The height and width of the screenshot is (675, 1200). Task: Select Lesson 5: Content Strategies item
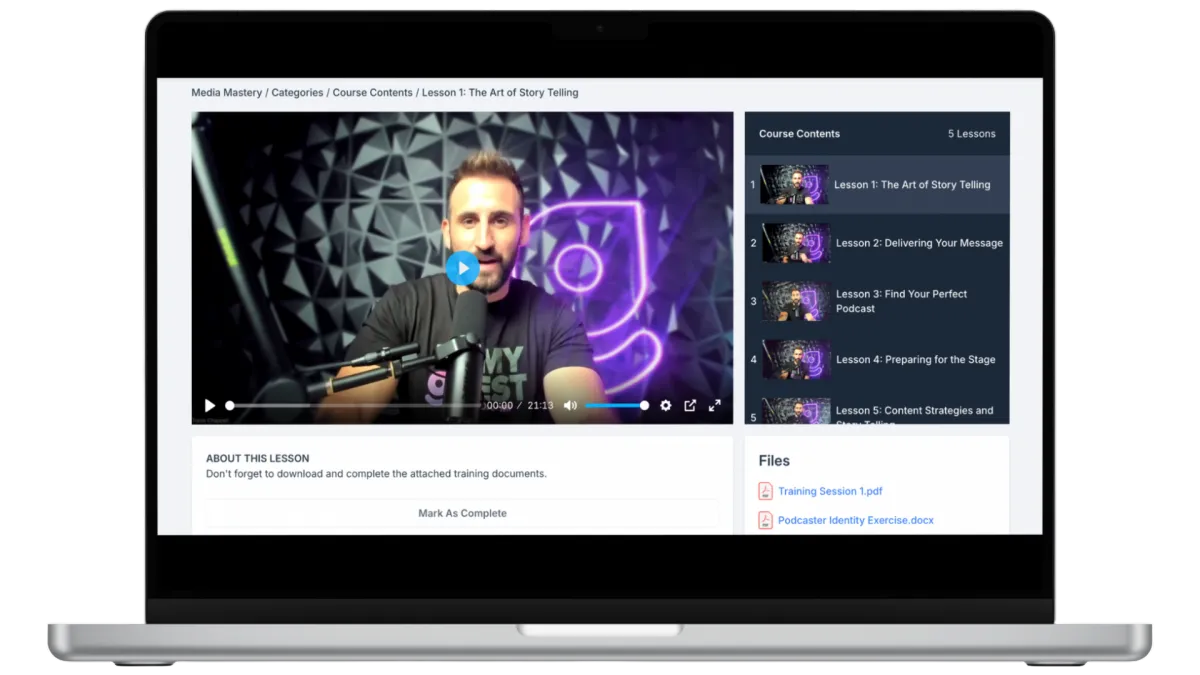[x=877, y=408]
